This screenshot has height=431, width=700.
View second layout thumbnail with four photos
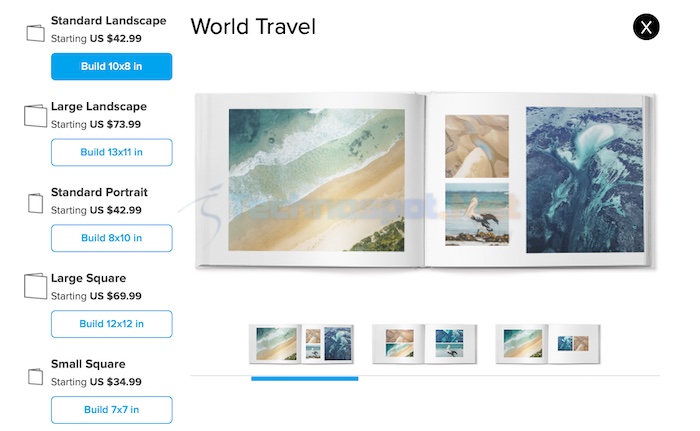[425, 344]
